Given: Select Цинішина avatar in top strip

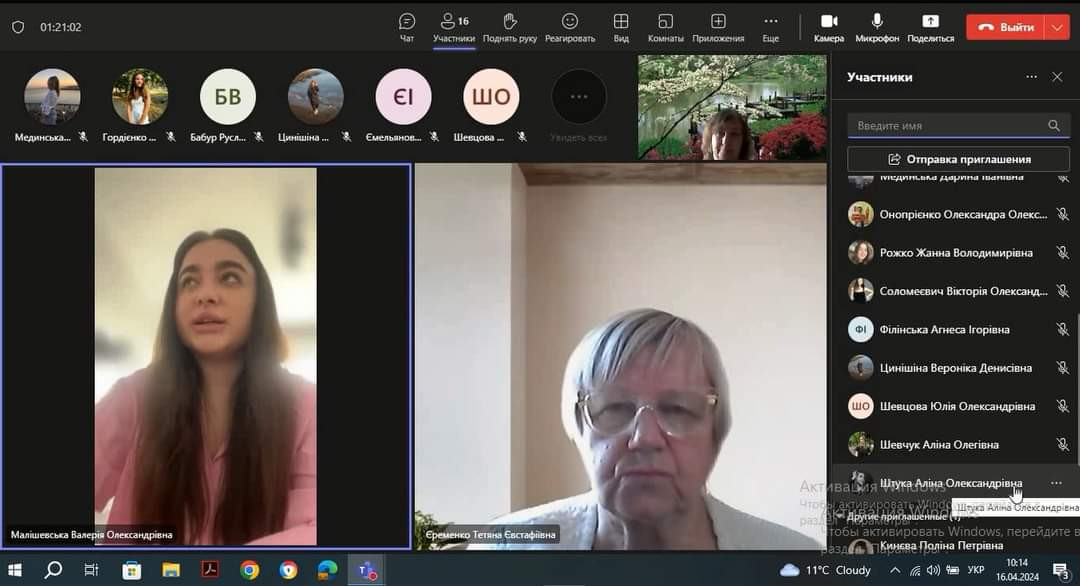Looking at the screenshot, I should point(315,96).
